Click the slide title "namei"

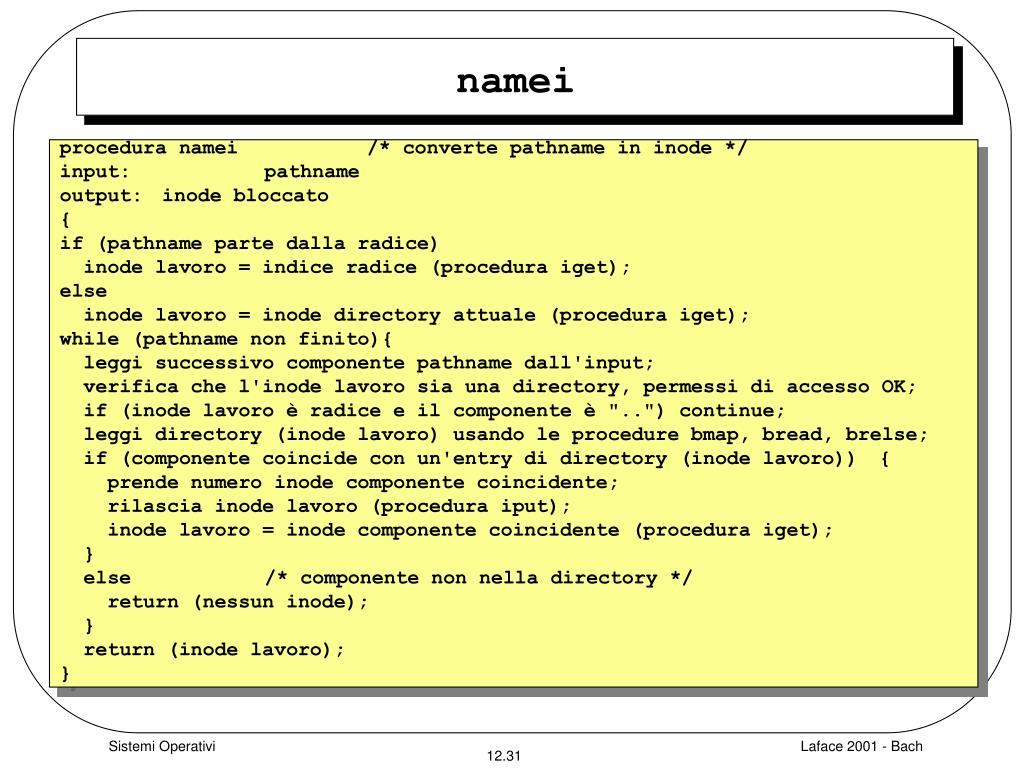pyautogui.click(x=515, y=82)
